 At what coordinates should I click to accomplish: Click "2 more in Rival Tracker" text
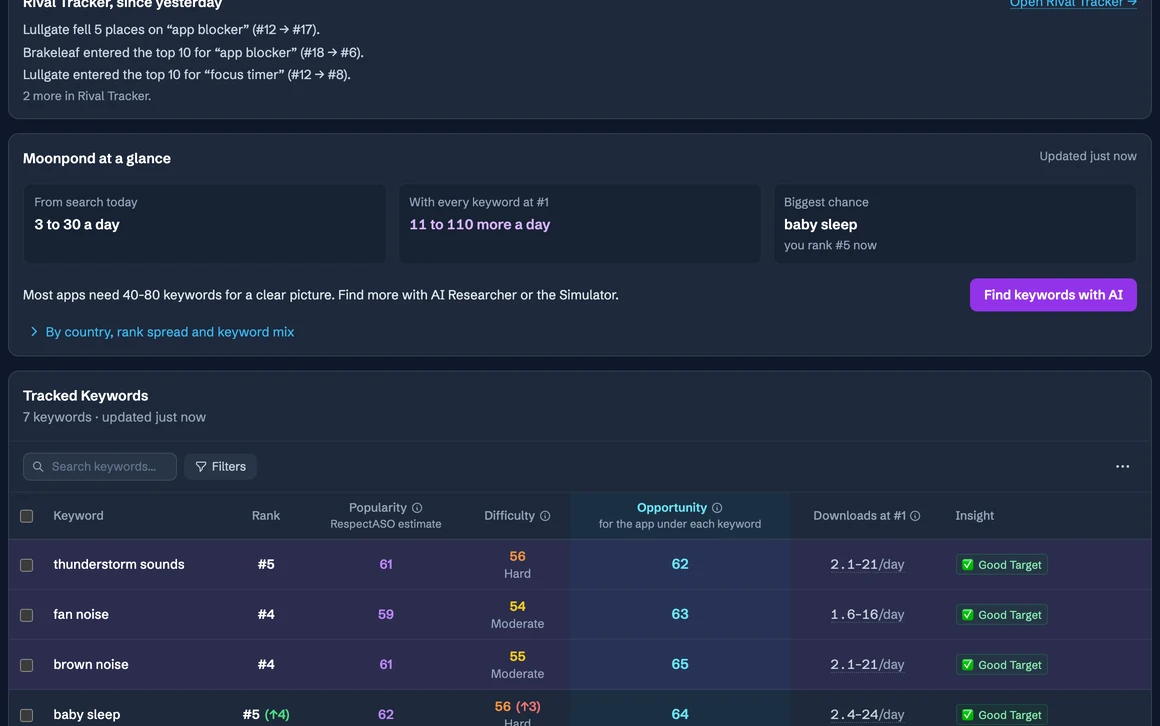[x=87, y=95]
